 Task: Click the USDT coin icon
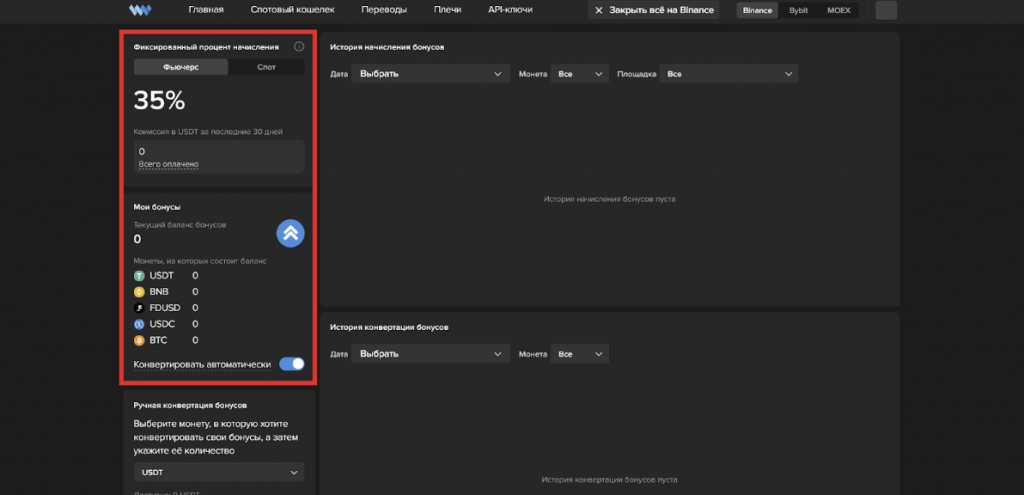(140, 275)
